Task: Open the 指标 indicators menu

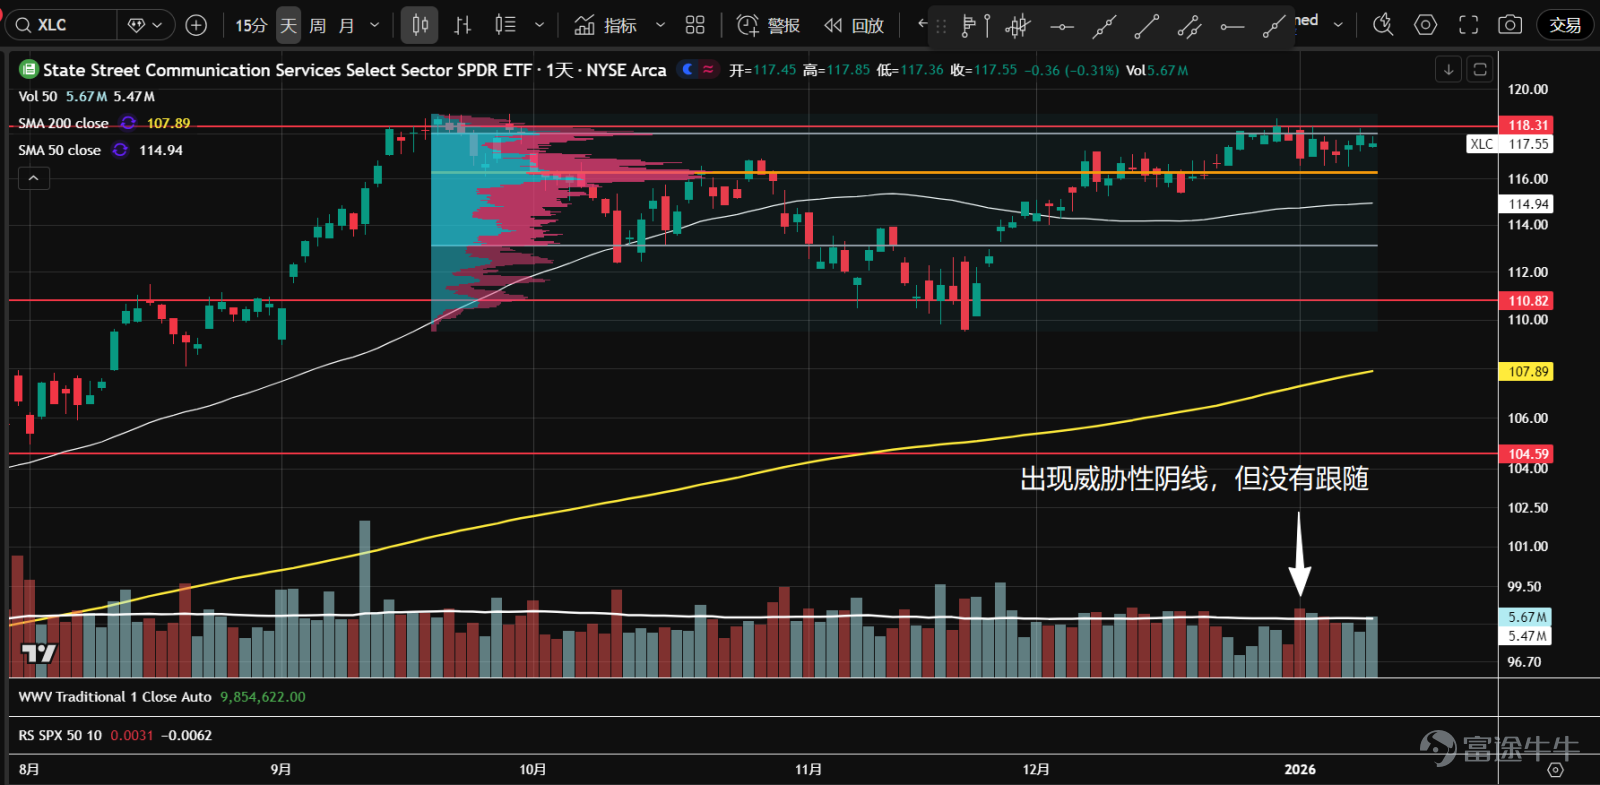Action: 605,25
